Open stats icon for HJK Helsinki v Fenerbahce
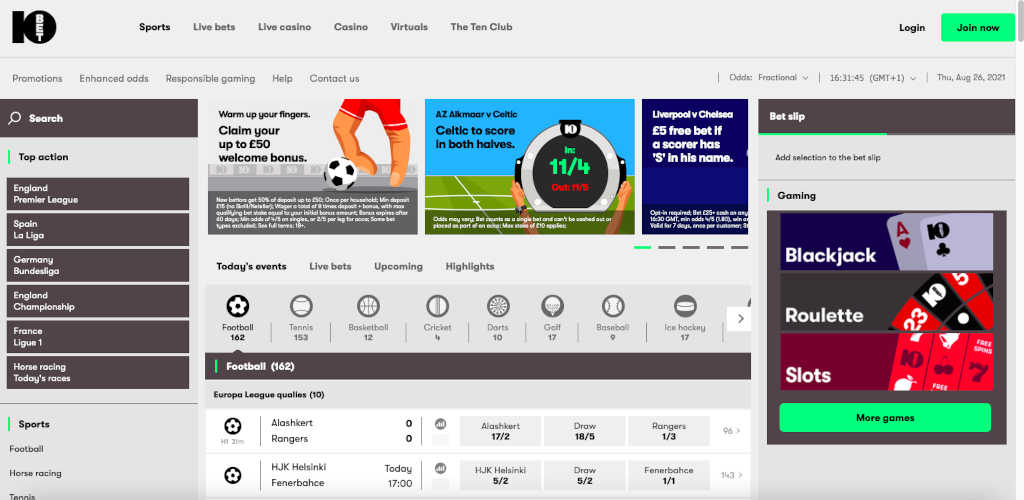The width and height of the screenshot is (1024, 500). pyautogui.click(x=441, y=468)
